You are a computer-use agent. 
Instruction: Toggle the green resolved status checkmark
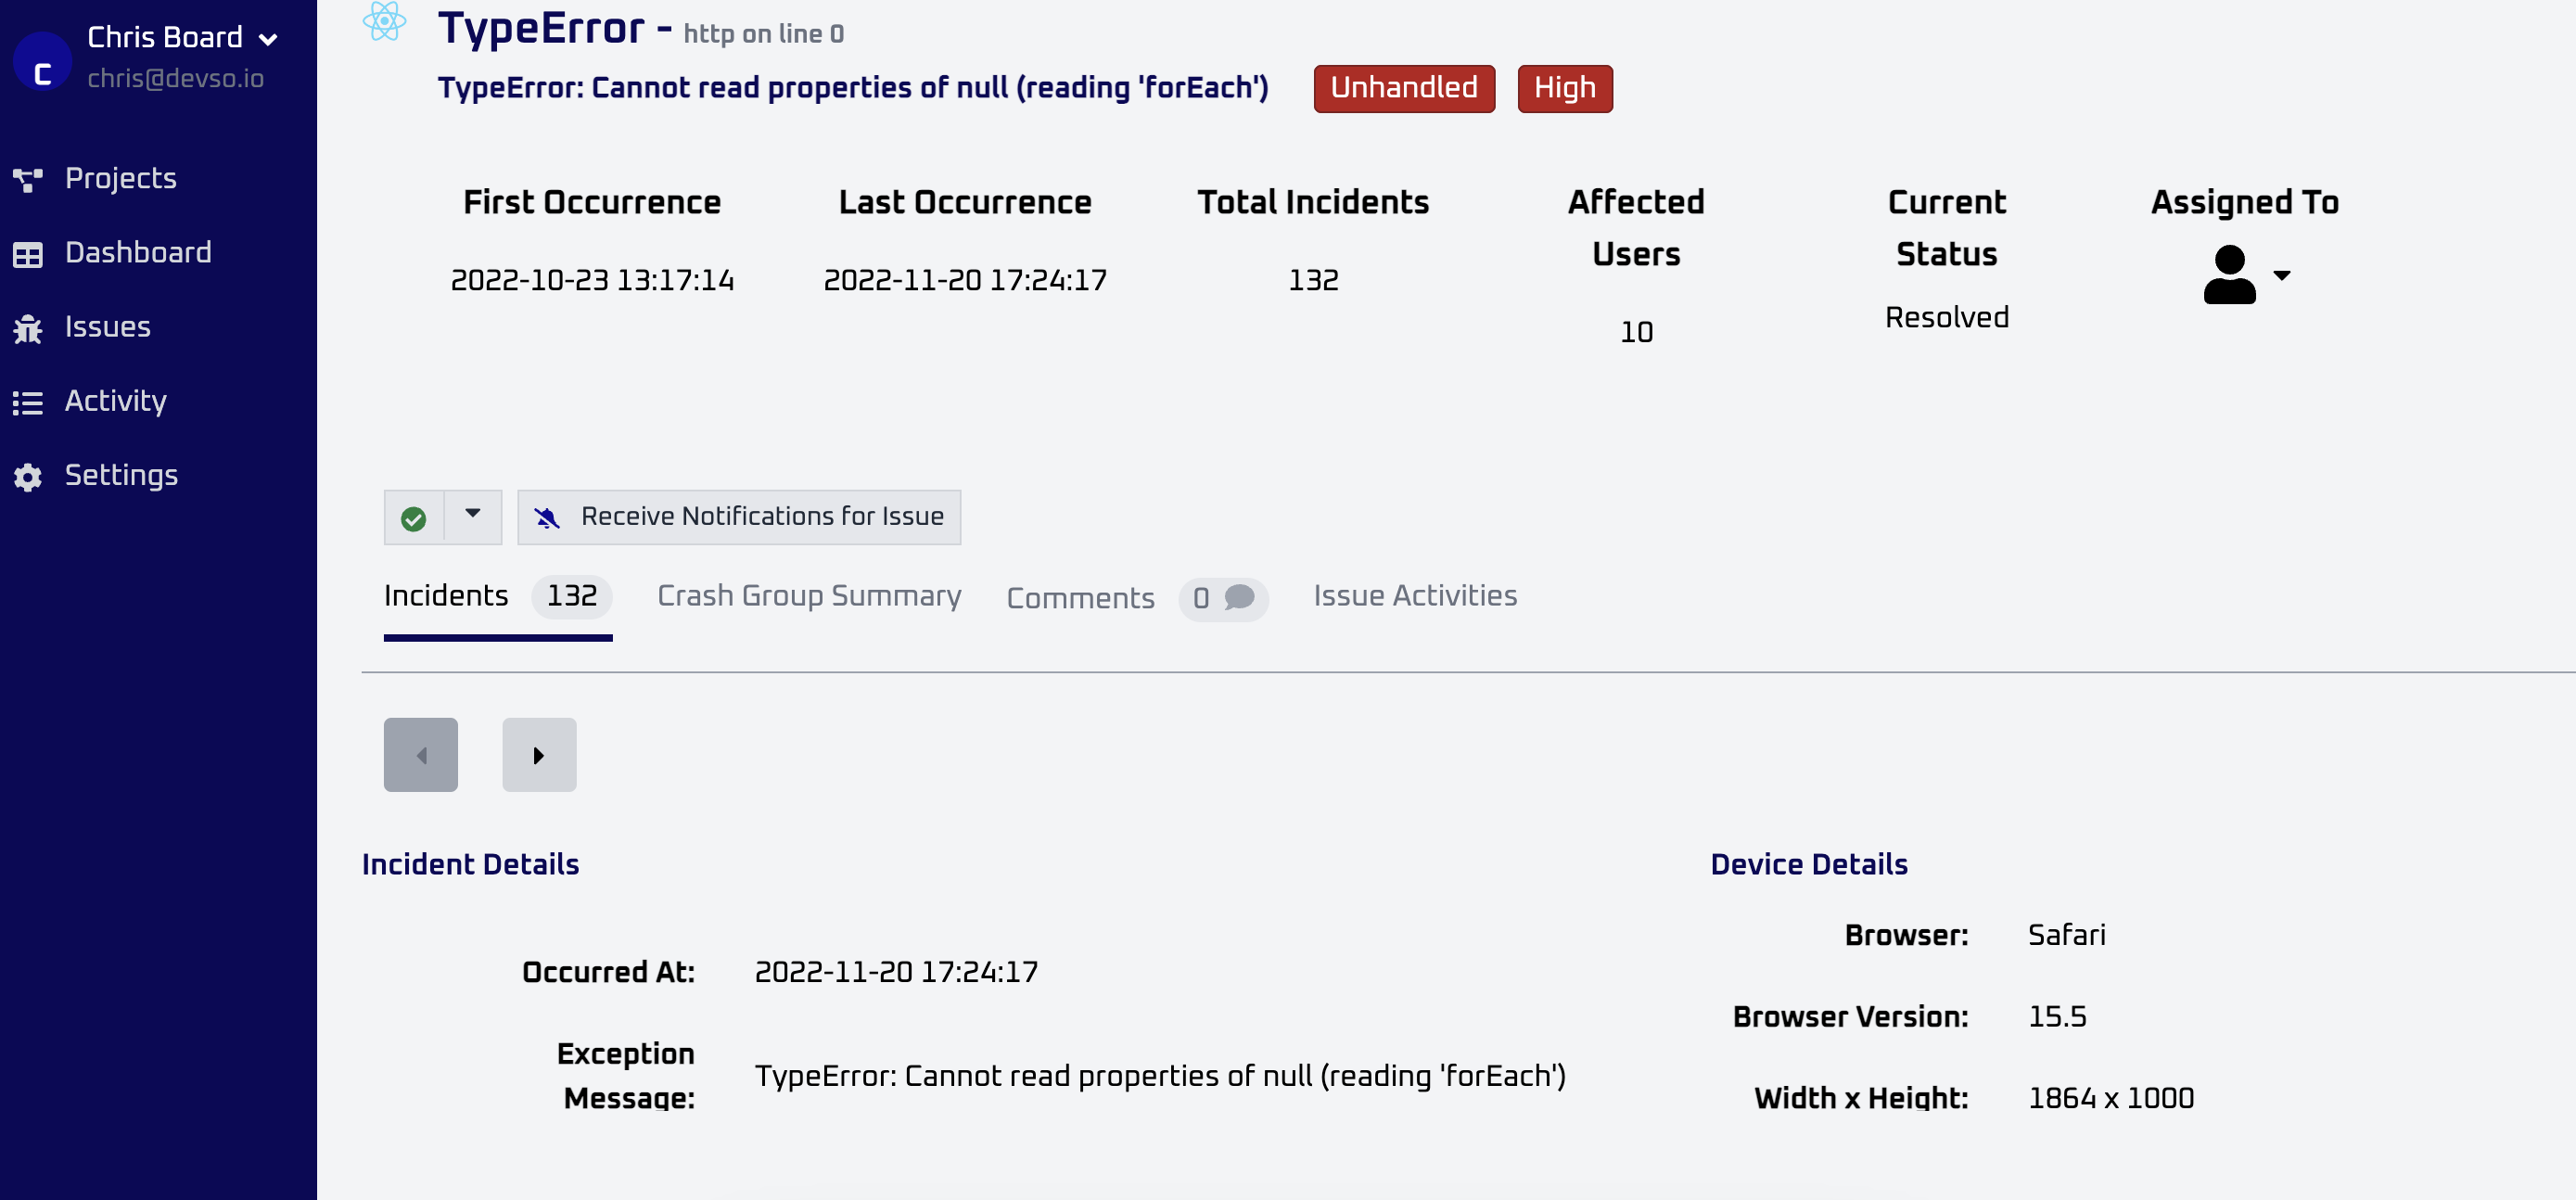(x=413, y=518)
